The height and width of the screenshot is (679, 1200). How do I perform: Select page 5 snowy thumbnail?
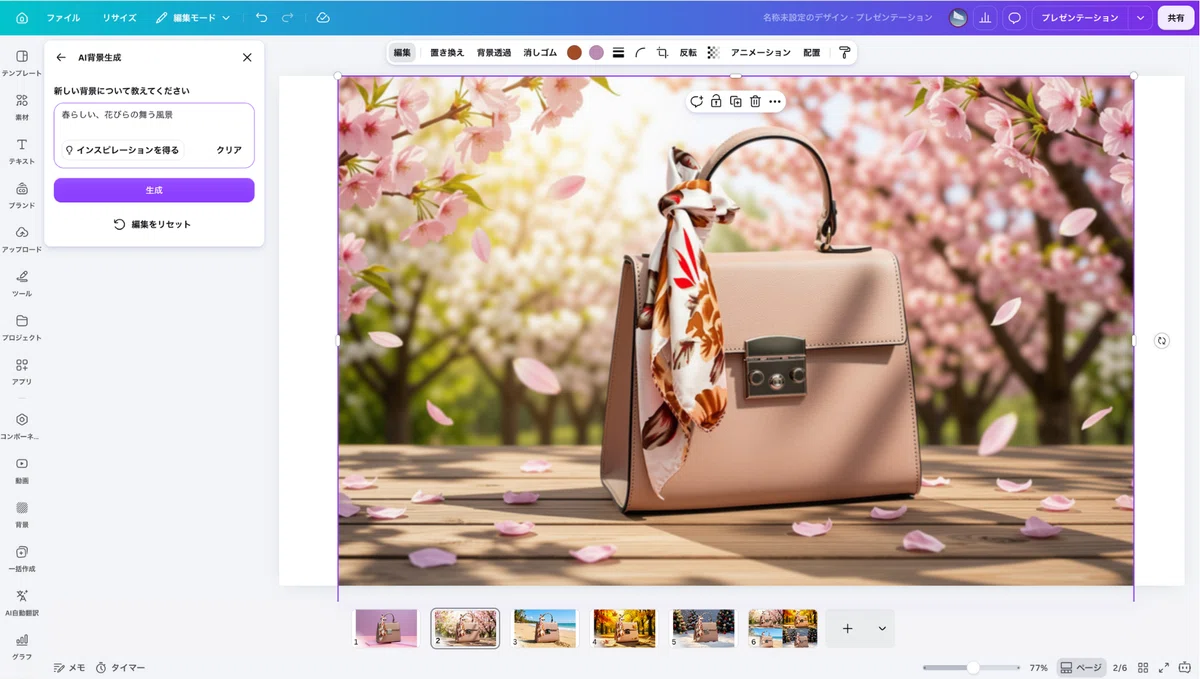pos(703,628)
